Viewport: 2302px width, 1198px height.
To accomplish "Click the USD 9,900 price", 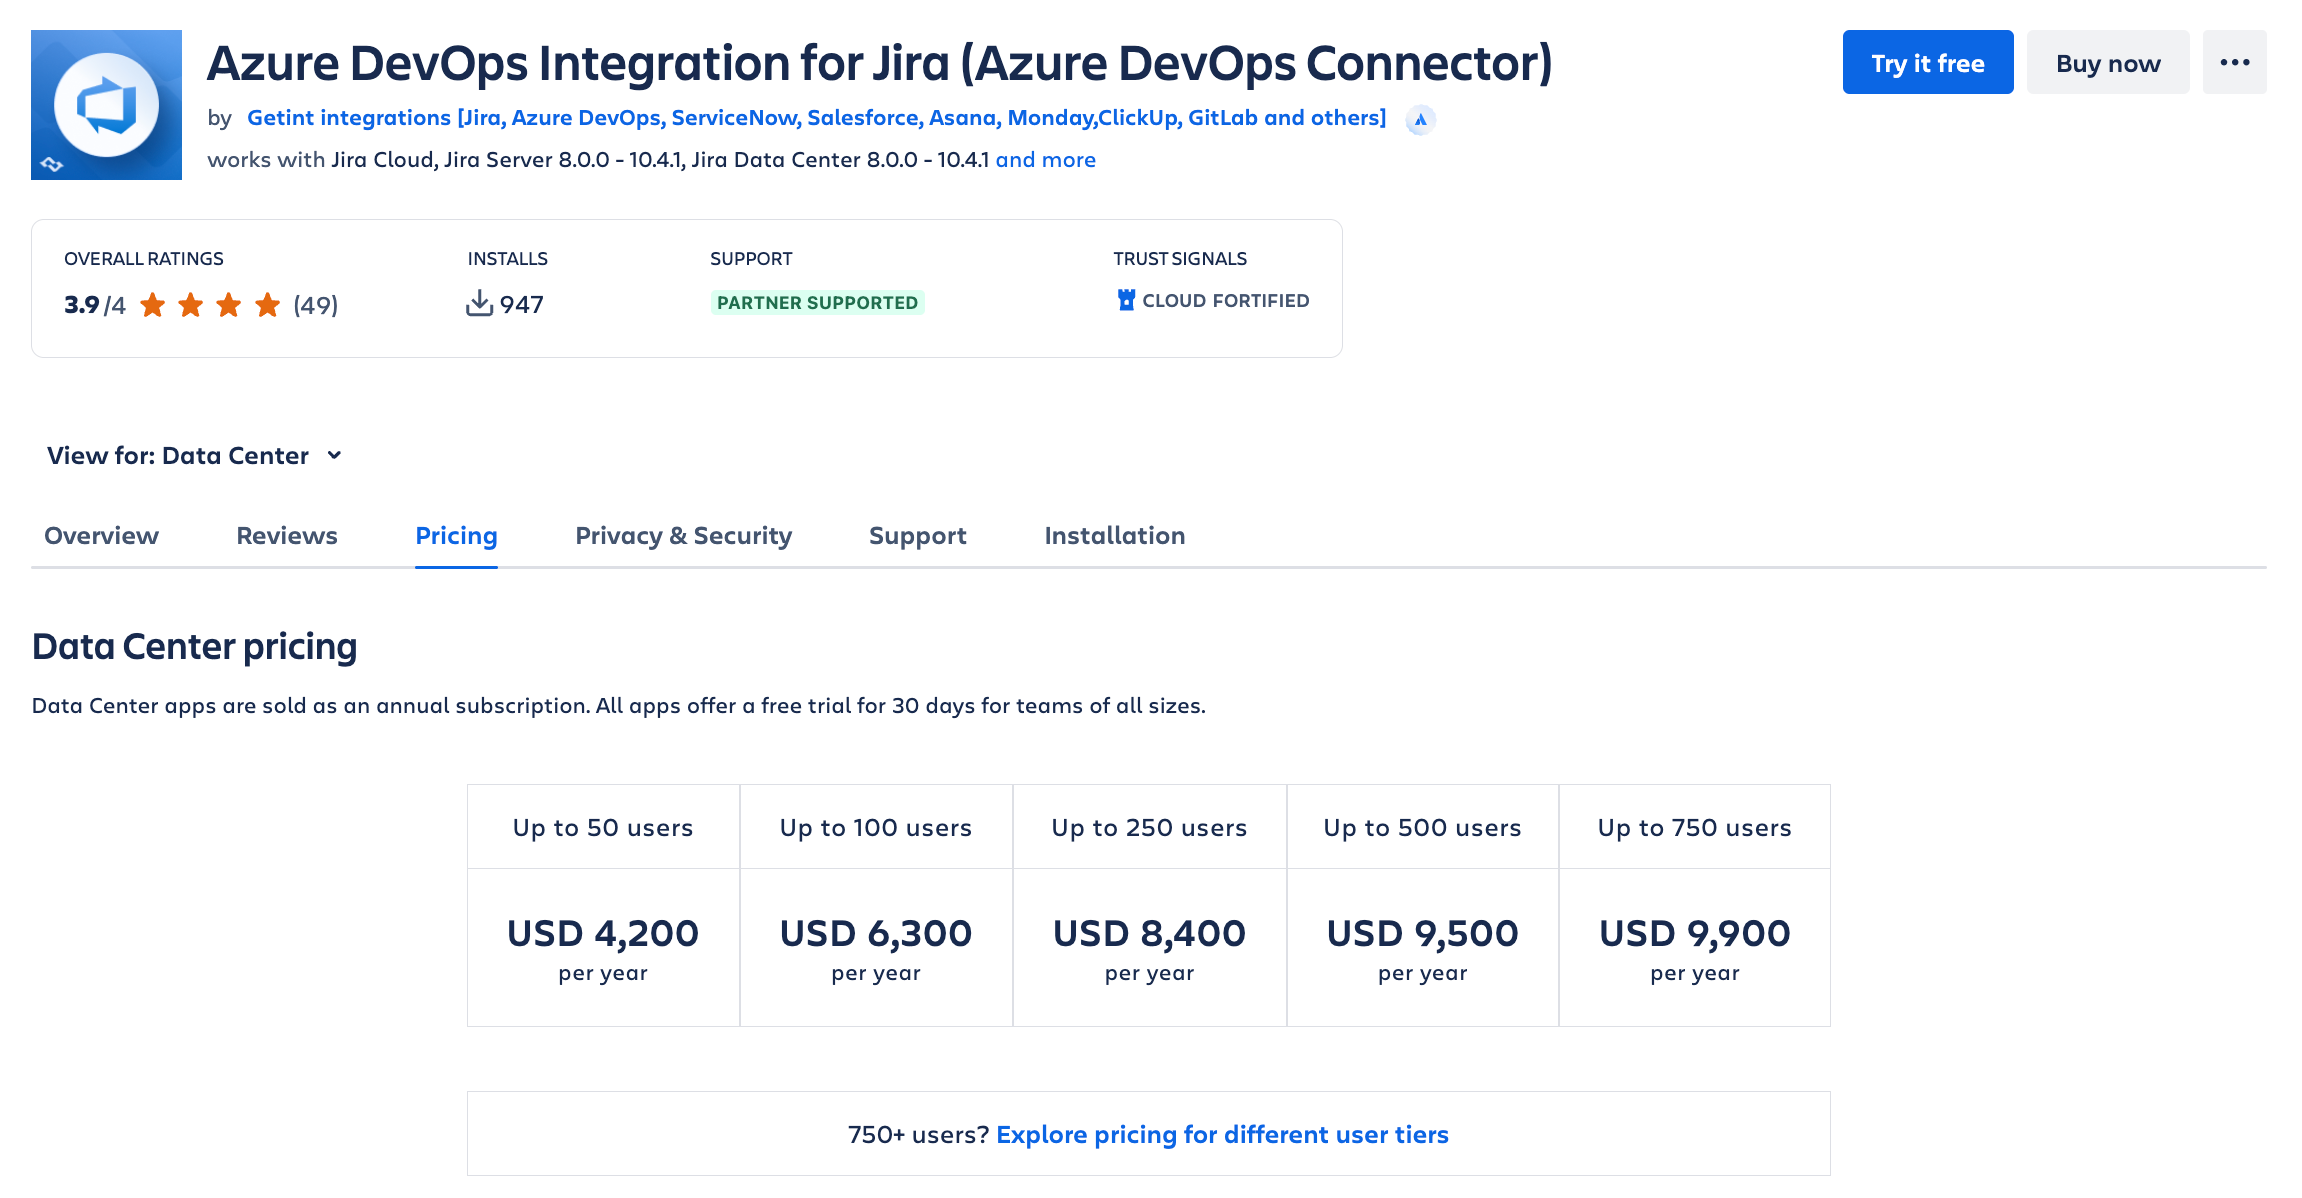I will (1695, 934).
